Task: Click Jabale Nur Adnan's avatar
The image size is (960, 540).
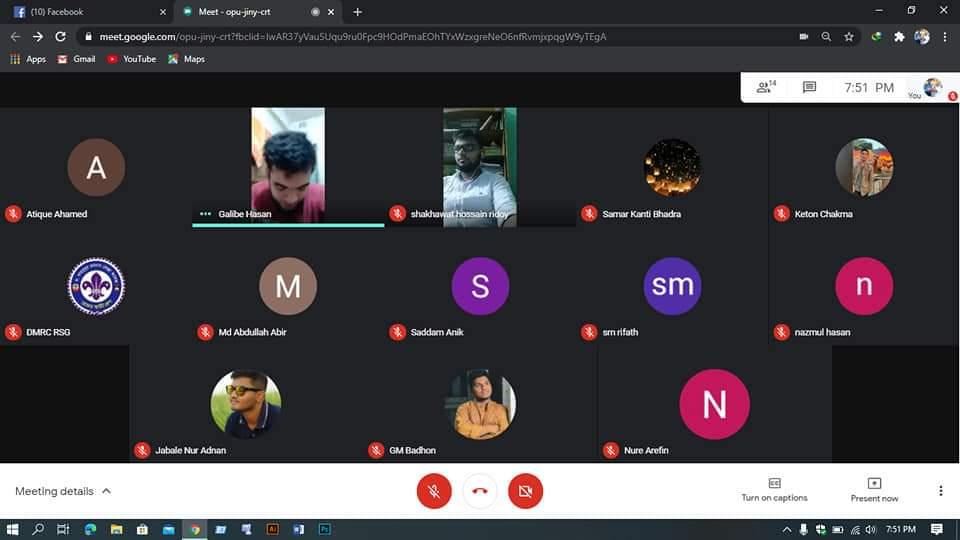Action: point(246,404)
